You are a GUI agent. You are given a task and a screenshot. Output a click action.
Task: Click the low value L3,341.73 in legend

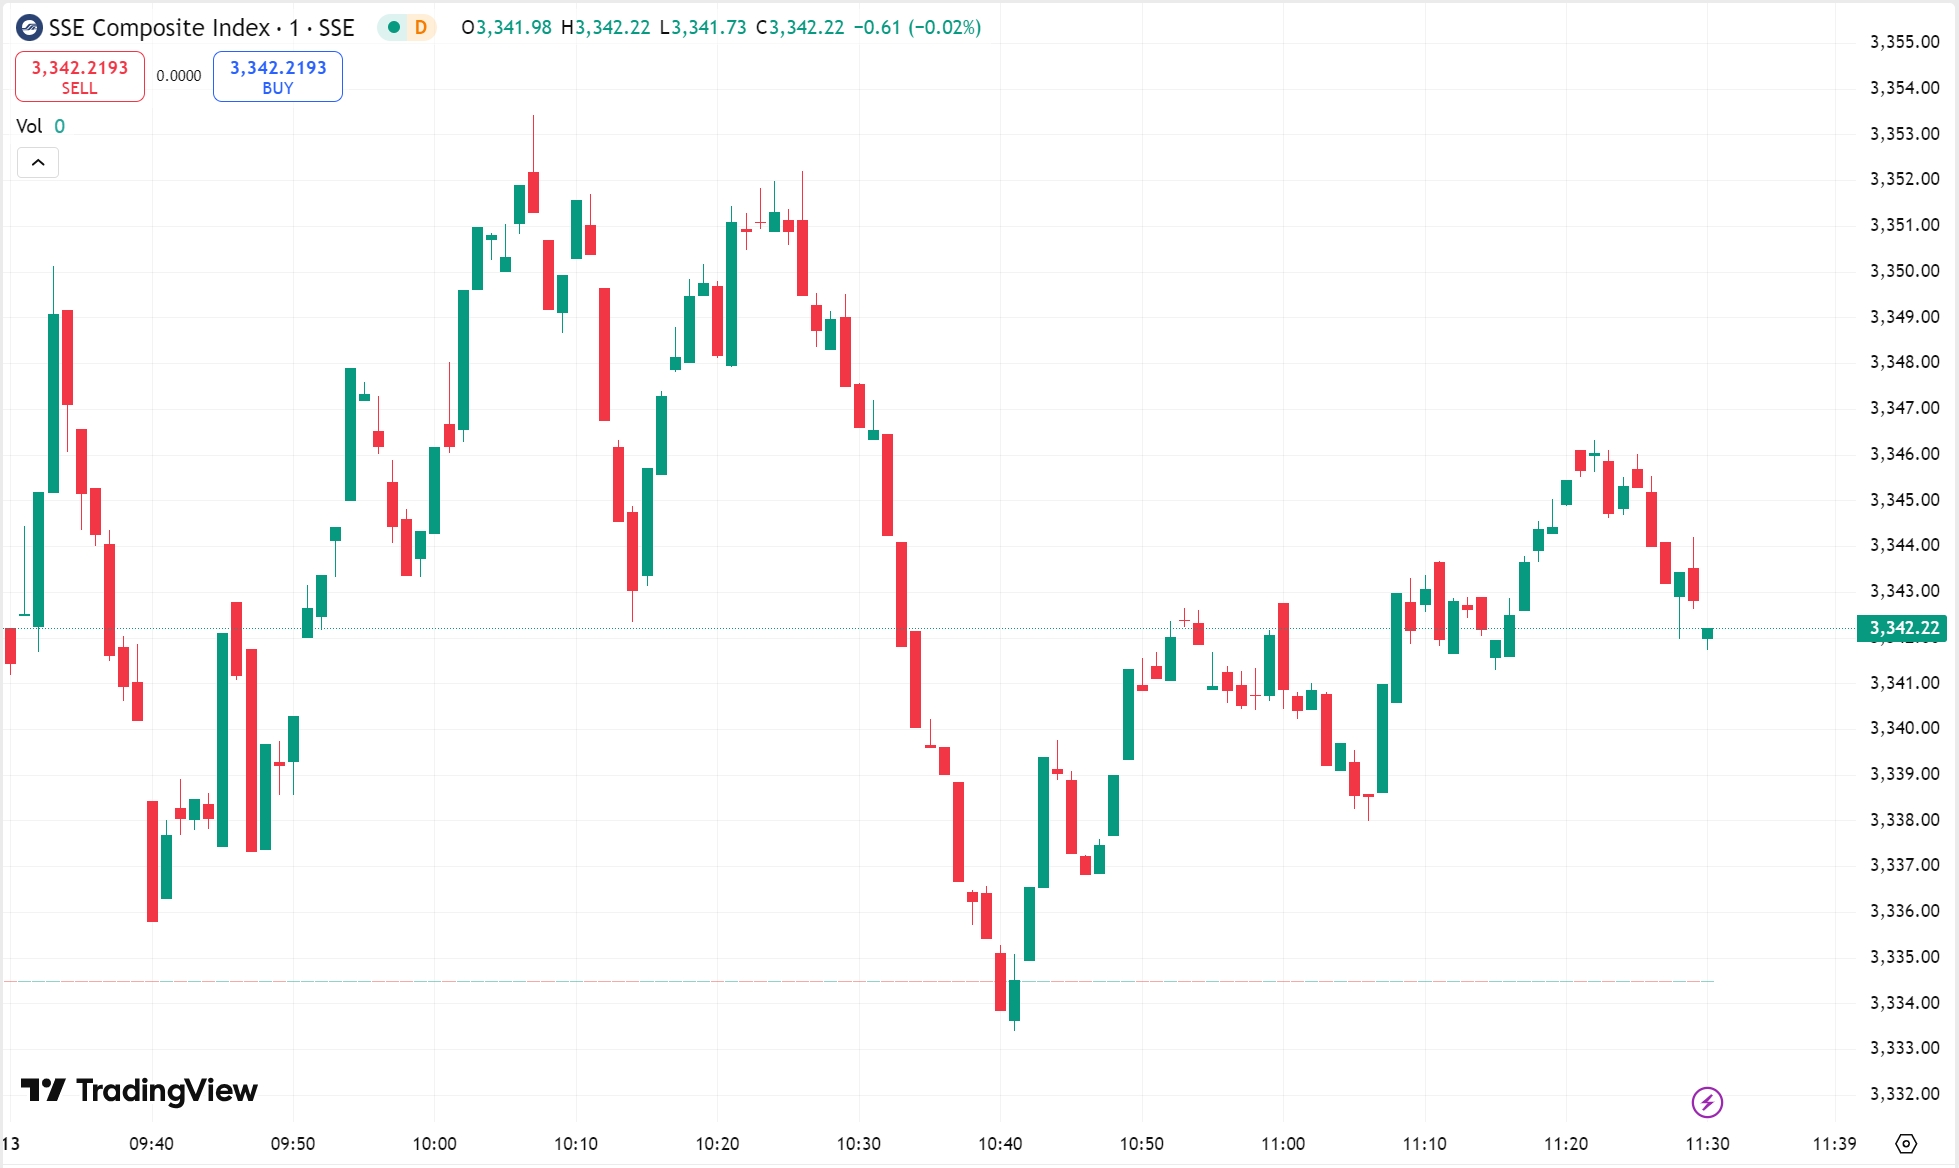point(703,28)
